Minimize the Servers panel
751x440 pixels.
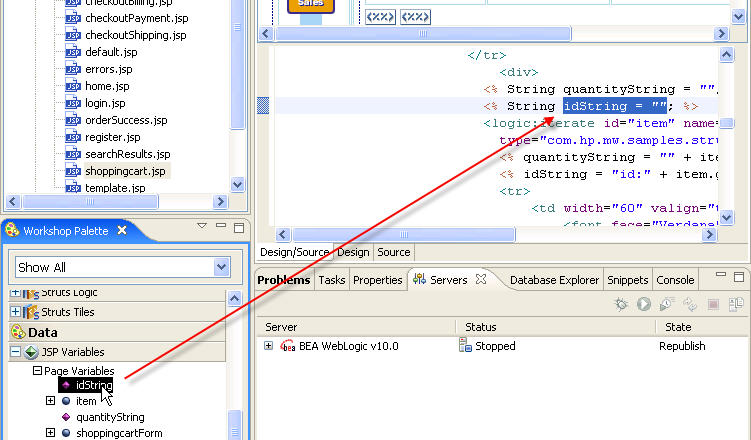[721, 274]
